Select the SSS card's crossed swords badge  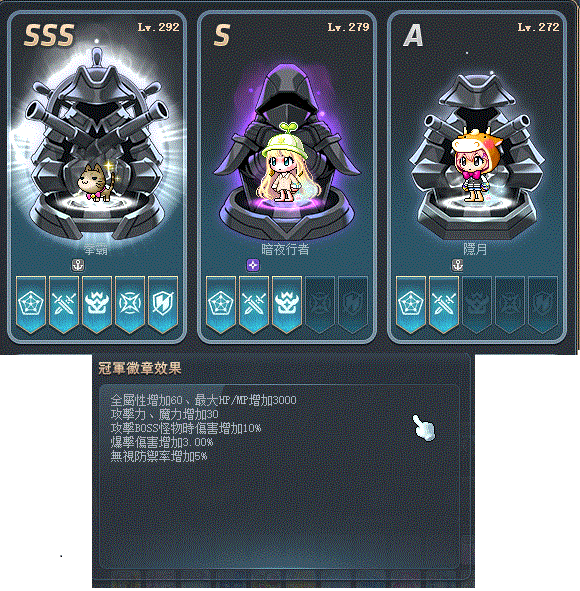pos(64,305)
